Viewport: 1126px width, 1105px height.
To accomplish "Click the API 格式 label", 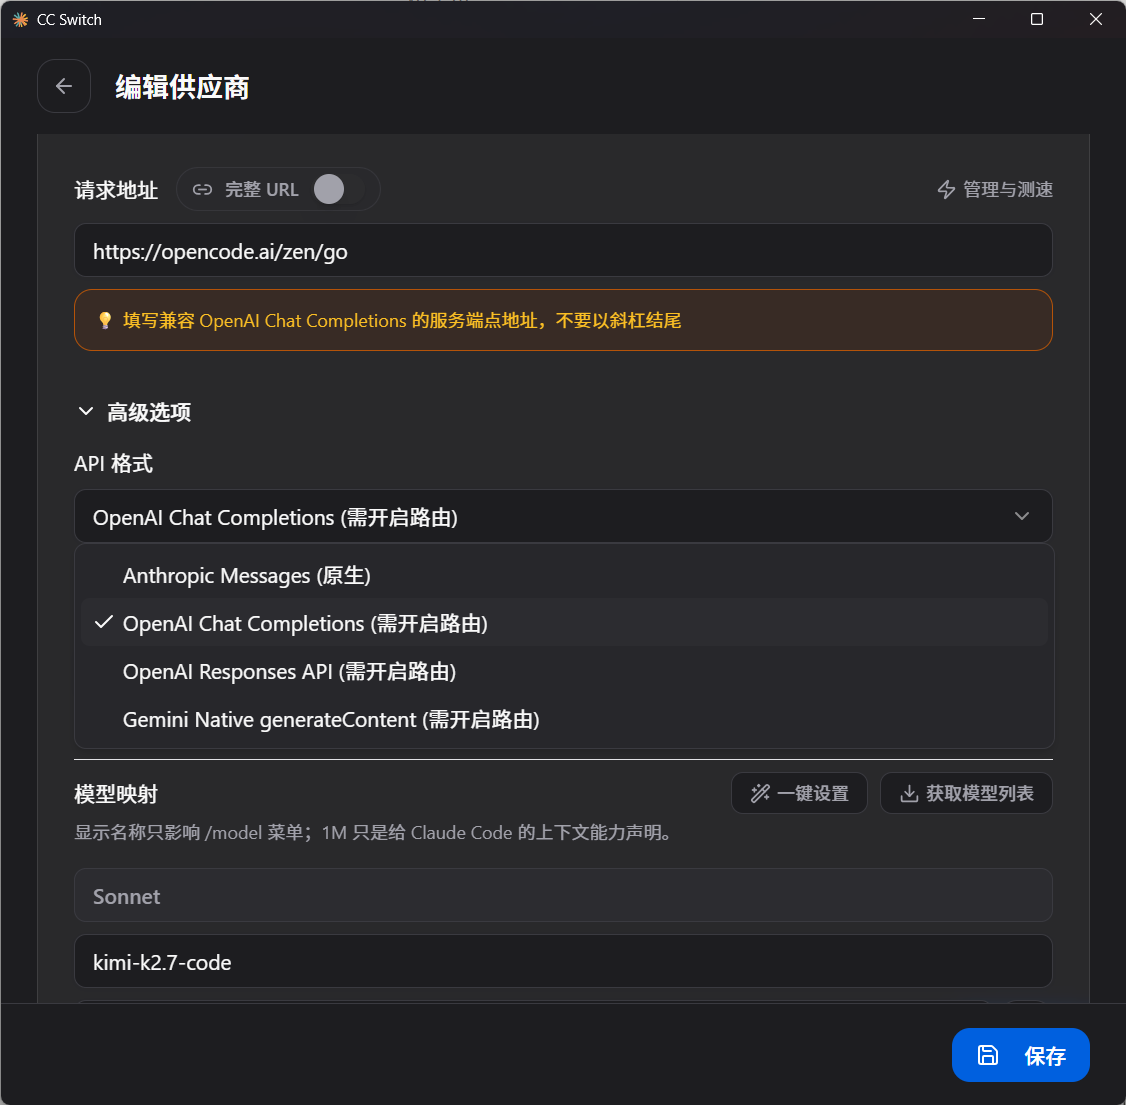I will [113, 464].
